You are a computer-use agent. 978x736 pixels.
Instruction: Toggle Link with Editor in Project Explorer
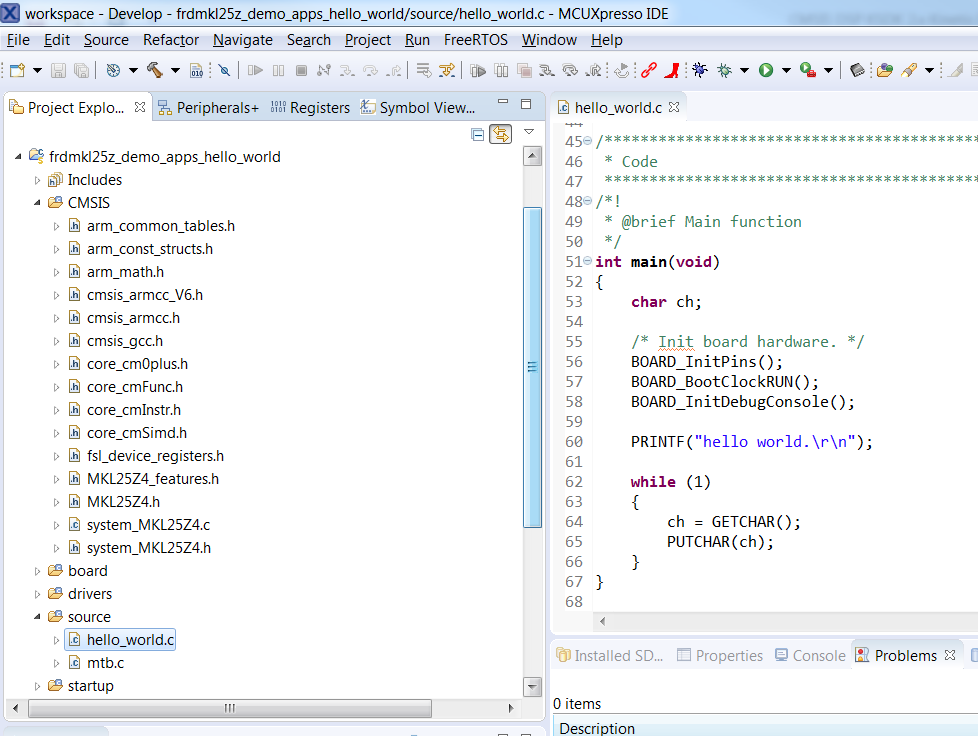(x=501, y=134)
